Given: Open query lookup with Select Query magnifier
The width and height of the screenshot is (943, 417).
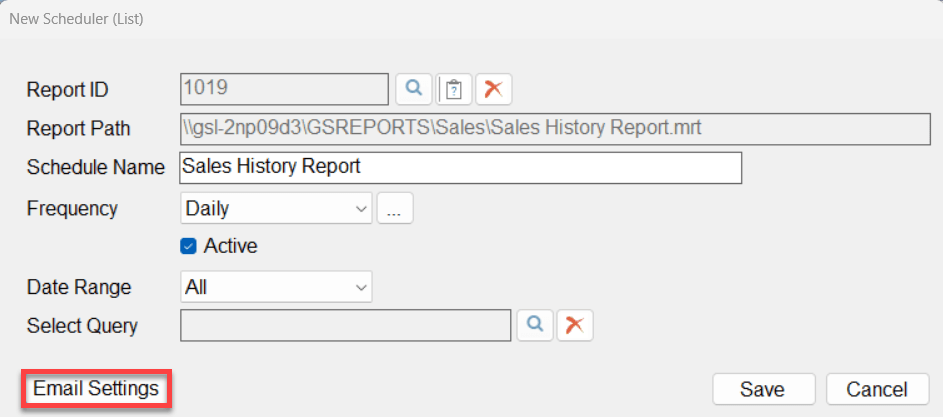Looking at the screenshot, I should (535, 325).
